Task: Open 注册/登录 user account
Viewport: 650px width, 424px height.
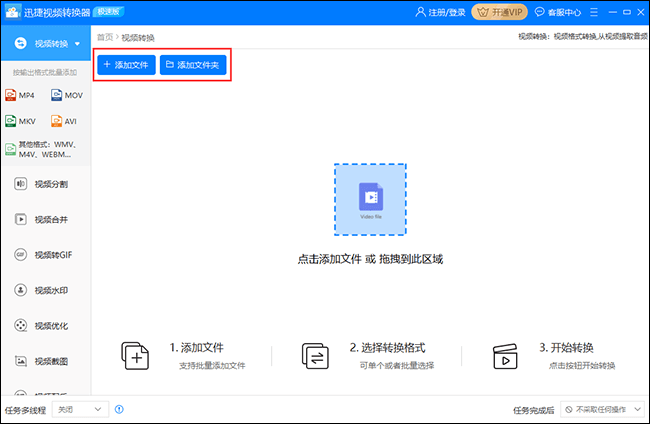Action: 440,12
